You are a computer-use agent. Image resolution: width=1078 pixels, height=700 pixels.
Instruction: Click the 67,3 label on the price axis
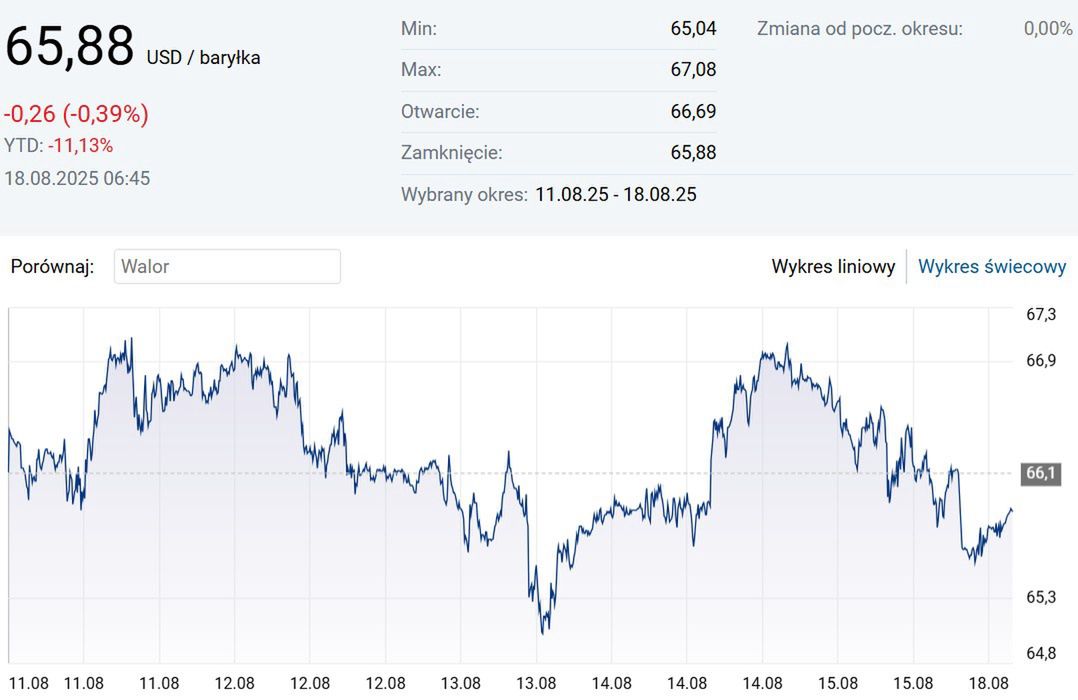click(1041, 315)
